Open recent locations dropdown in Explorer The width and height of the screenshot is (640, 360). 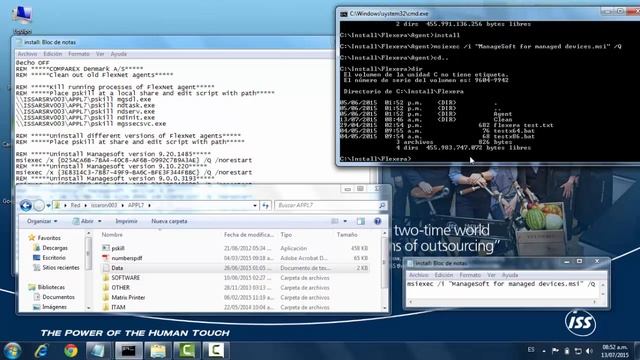click(x=49, y=205)
